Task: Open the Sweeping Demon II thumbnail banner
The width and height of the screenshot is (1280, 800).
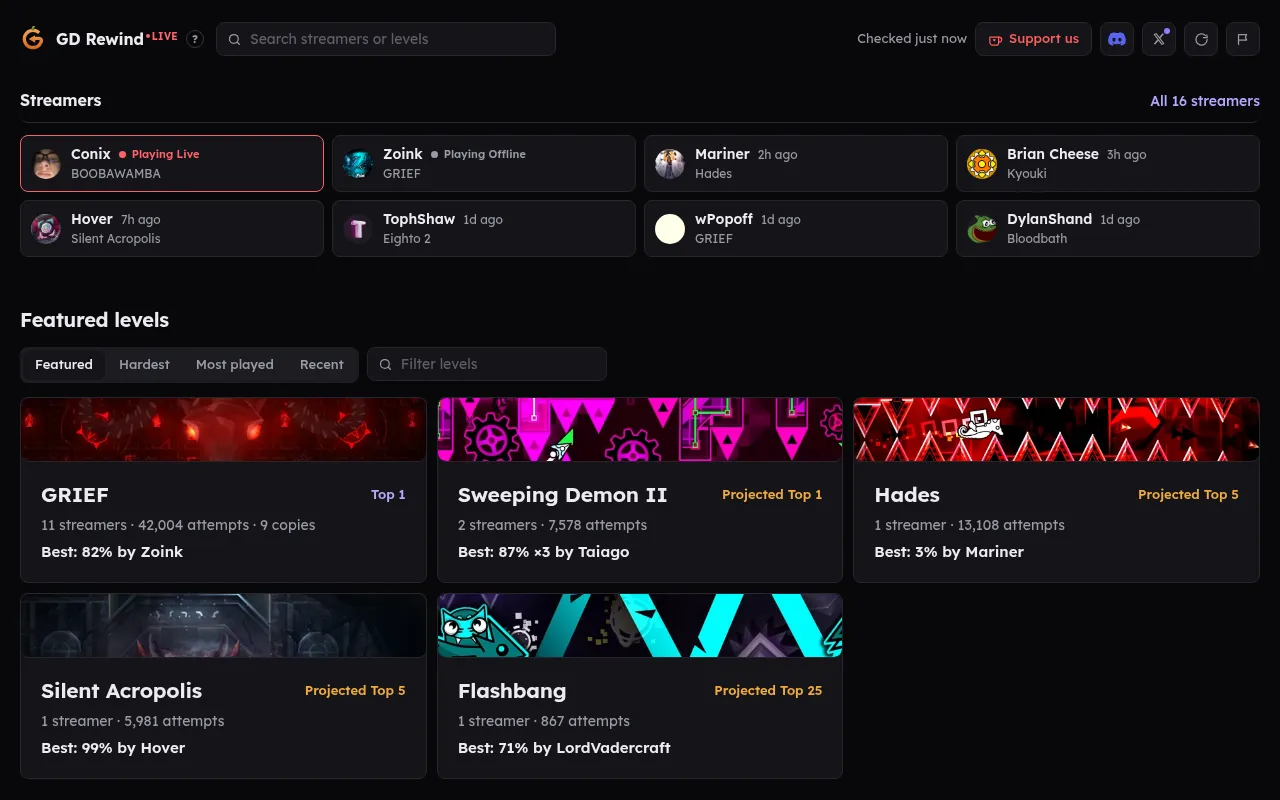Action: (640, 430)
